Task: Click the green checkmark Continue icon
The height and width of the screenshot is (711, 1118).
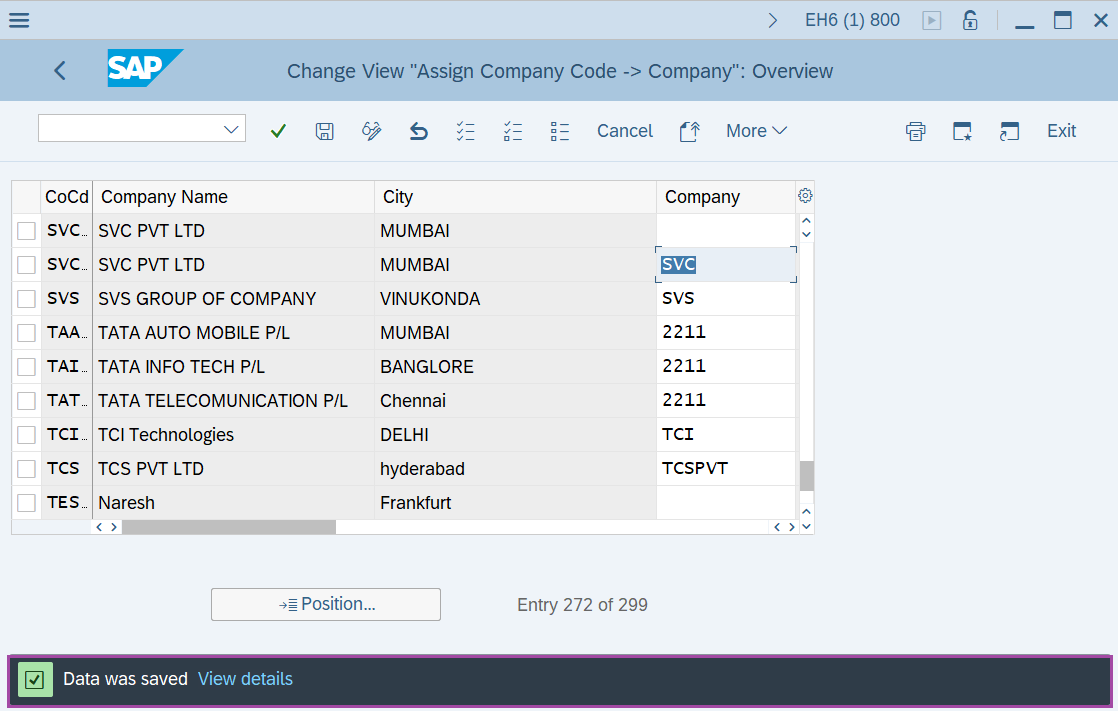Action: [x=277, y=130]
